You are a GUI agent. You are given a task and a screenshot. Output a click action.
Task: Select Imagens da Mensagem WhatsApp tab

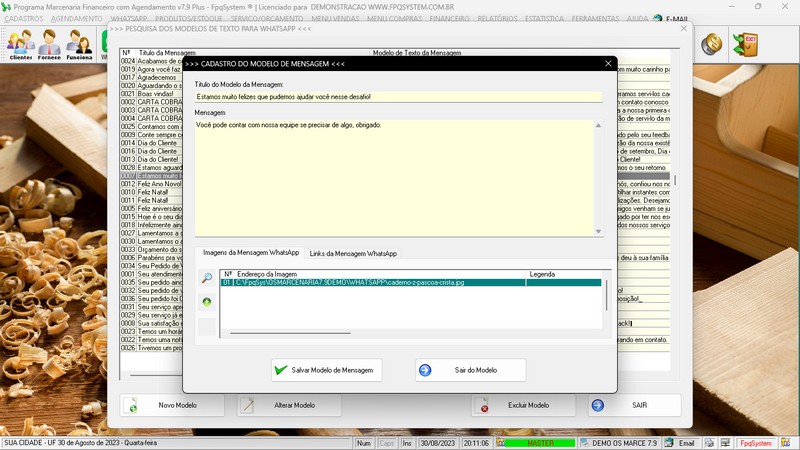coord(251,253)
